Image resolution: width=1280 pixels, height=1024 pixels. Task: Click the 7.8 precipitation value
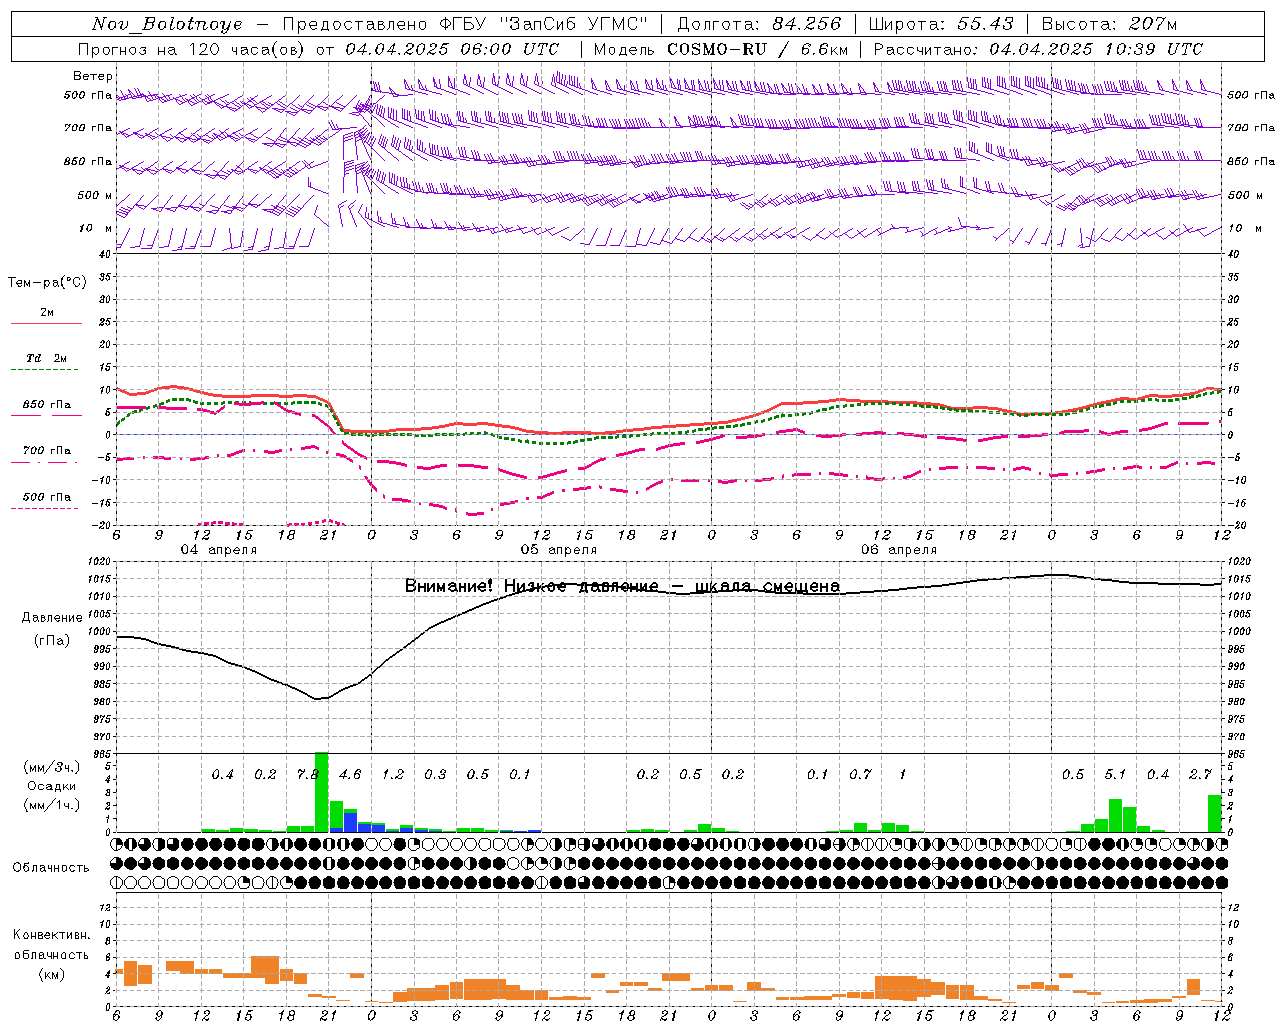pyautogui.click(x=307, y=775)
